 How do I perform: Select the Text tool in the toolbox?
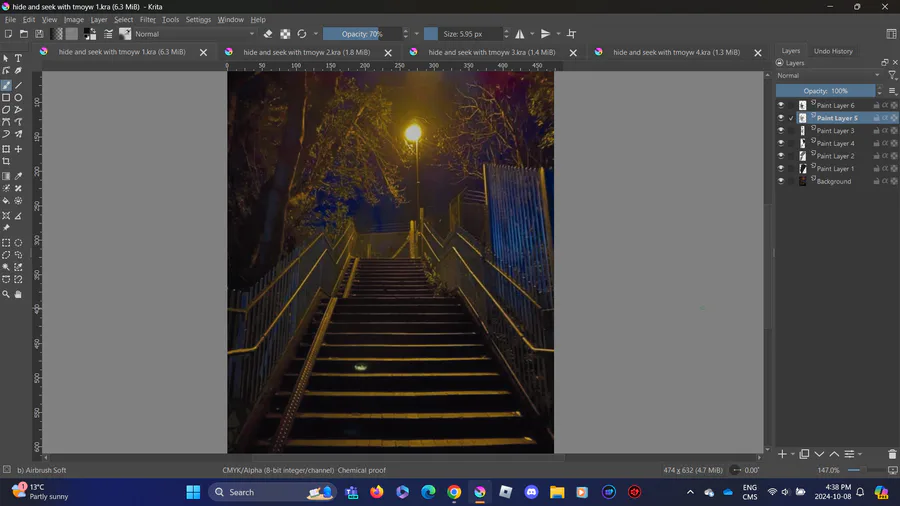point(18,59)
